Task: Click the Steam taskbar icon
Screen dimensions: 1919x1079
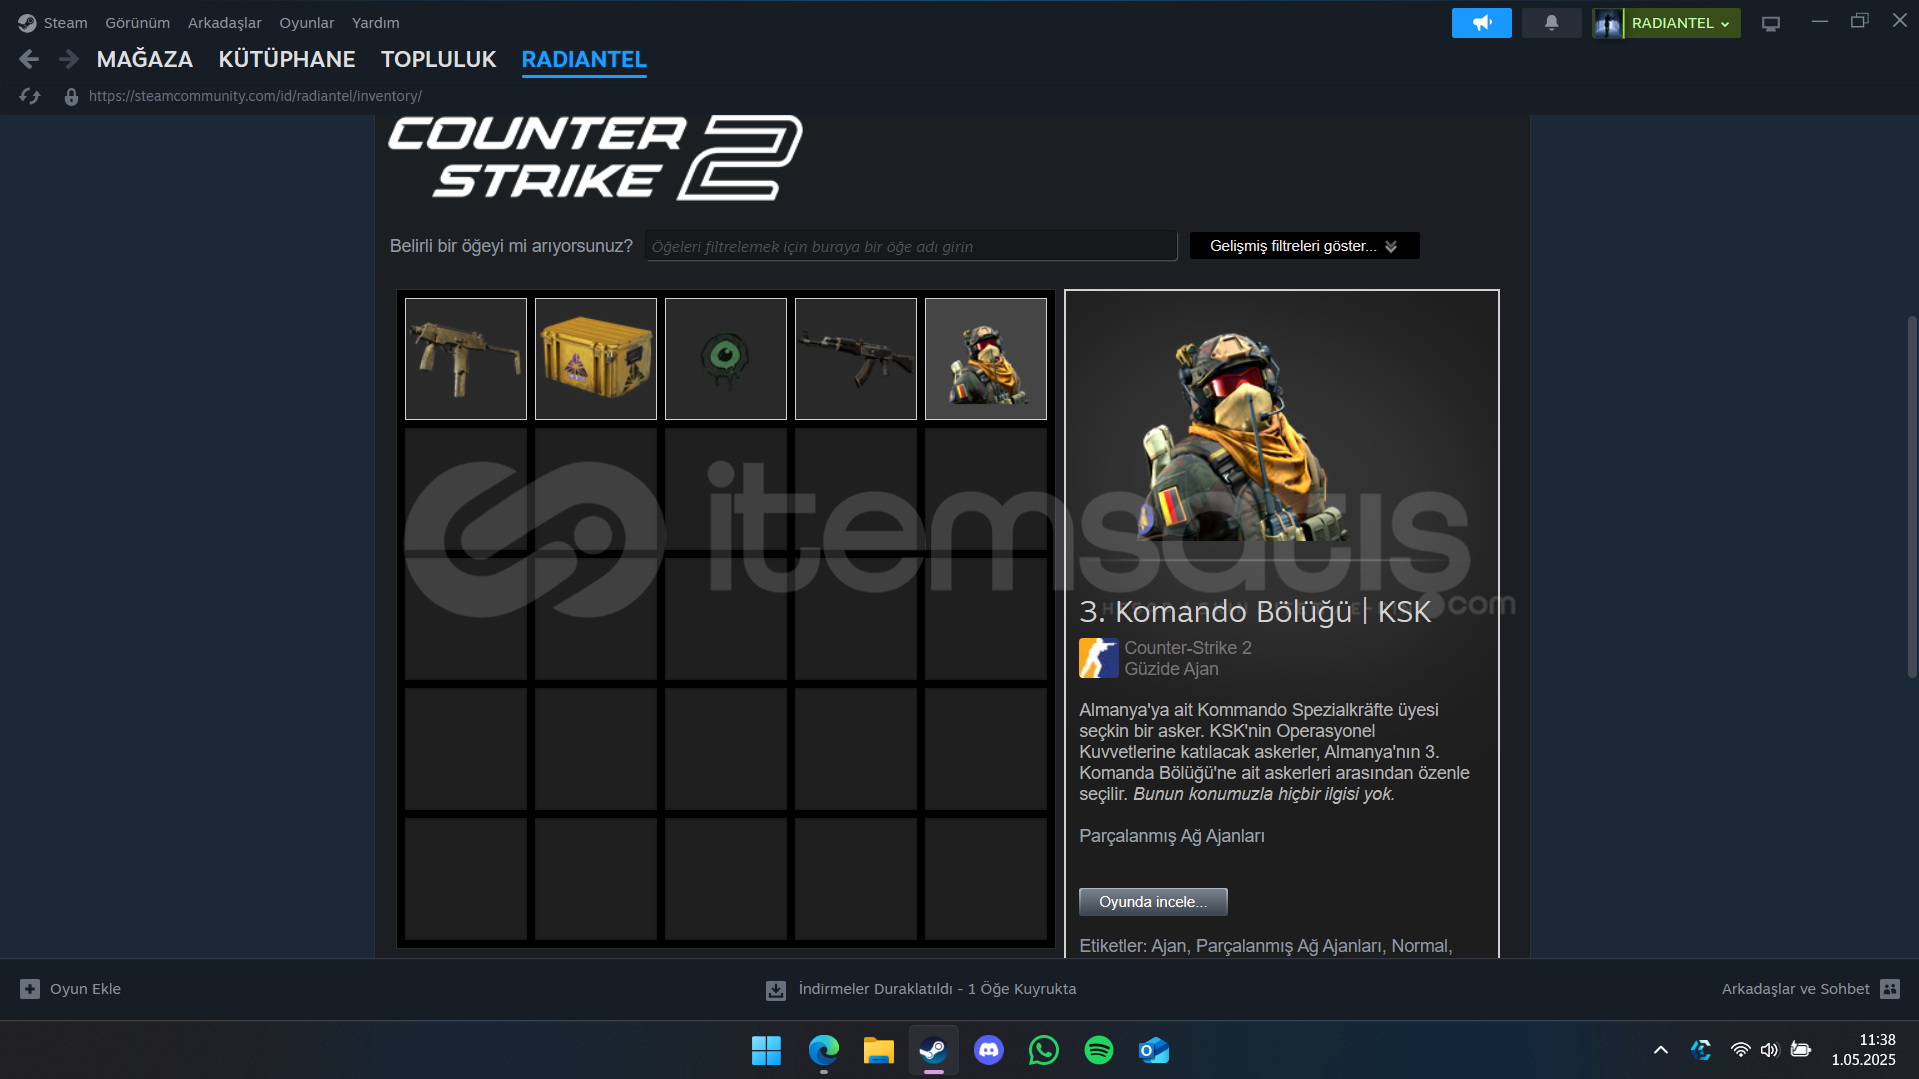Action: [x=933, y=1050]
